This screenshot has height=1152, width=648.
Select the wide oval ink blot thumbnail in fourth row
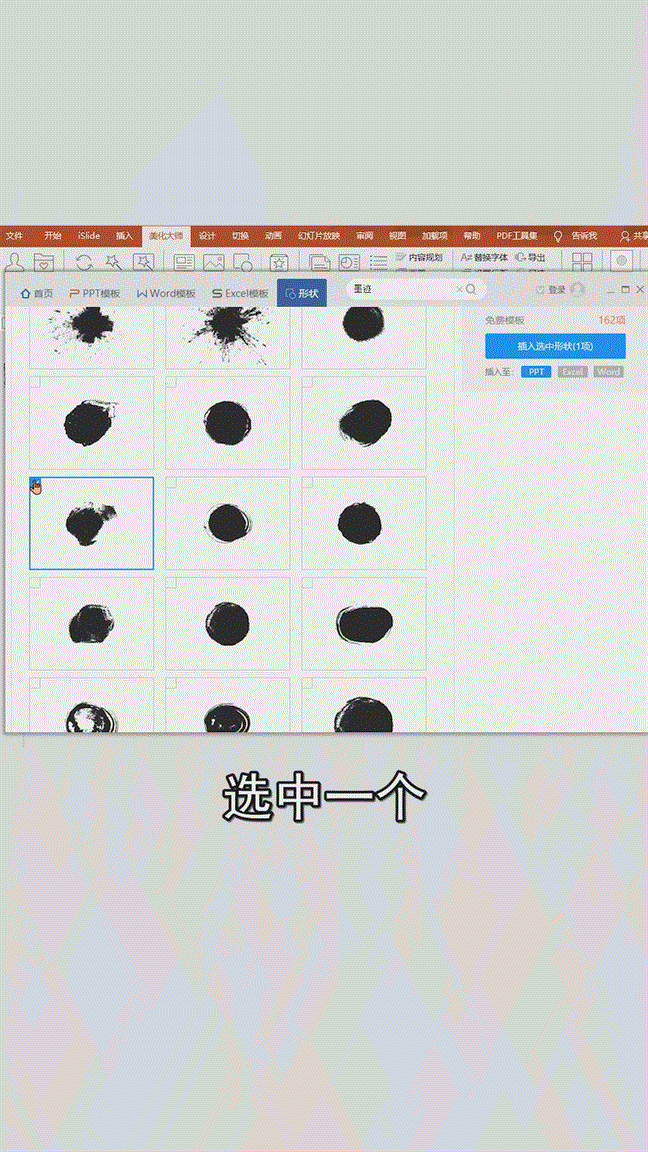(364, 623)
